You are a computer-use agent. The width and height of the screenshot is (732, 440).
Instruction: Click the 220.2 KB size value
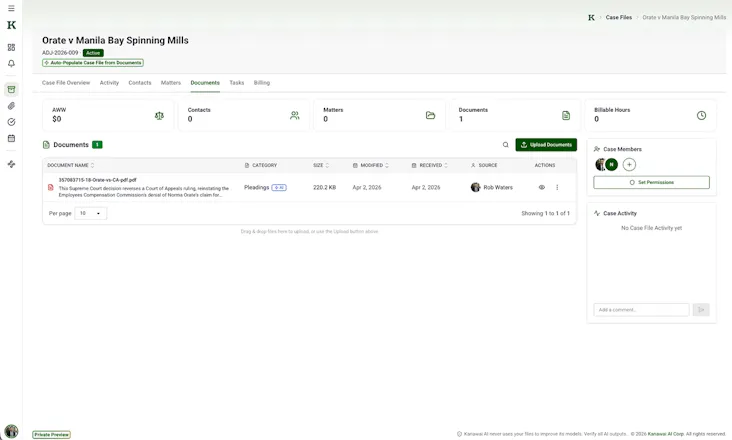coord(324,187)
